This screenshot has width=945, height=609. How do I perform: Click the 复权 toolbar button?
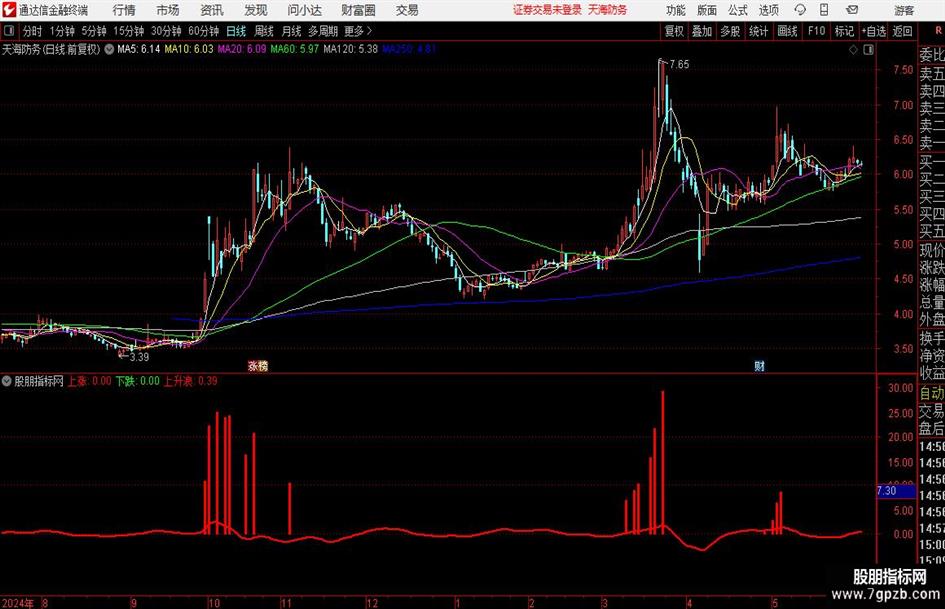tap(674, 31)
